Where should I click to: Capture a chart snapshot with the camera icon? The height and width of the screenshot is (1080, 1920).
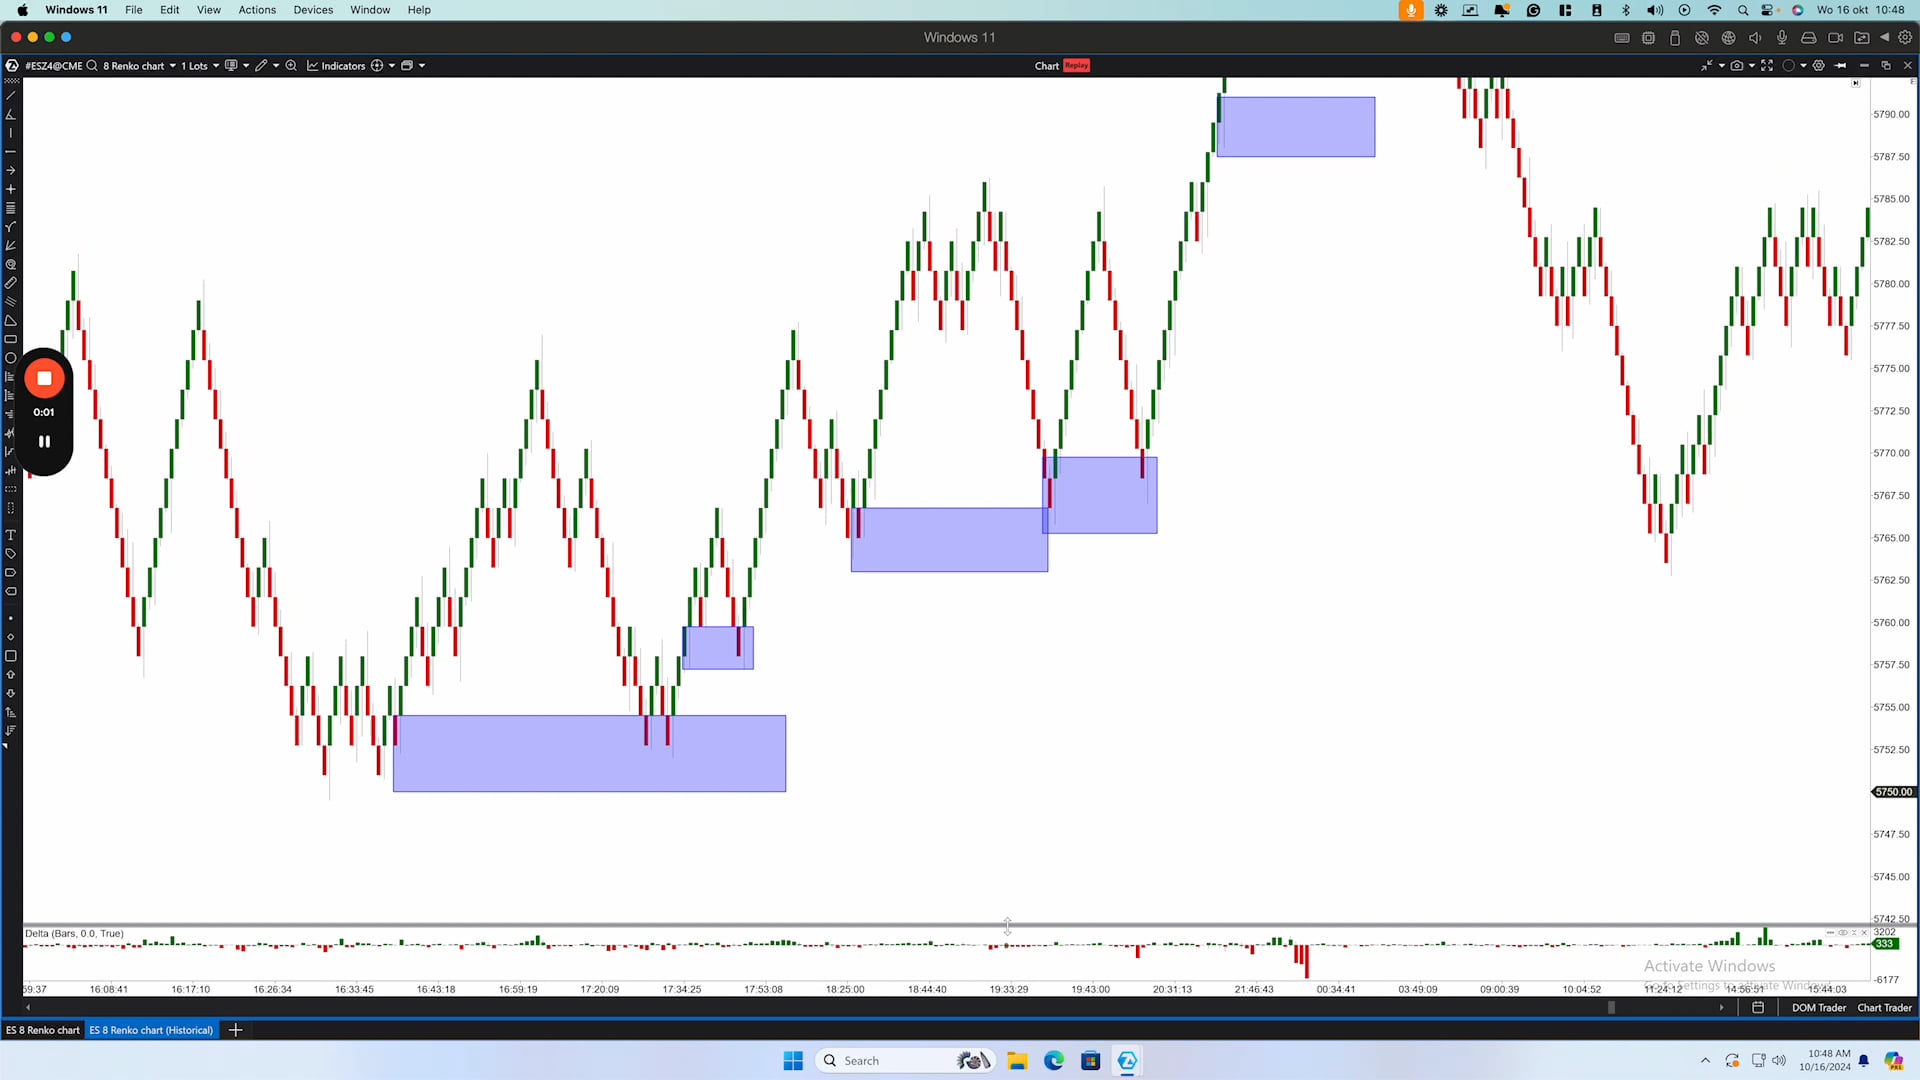point(1738,65)
